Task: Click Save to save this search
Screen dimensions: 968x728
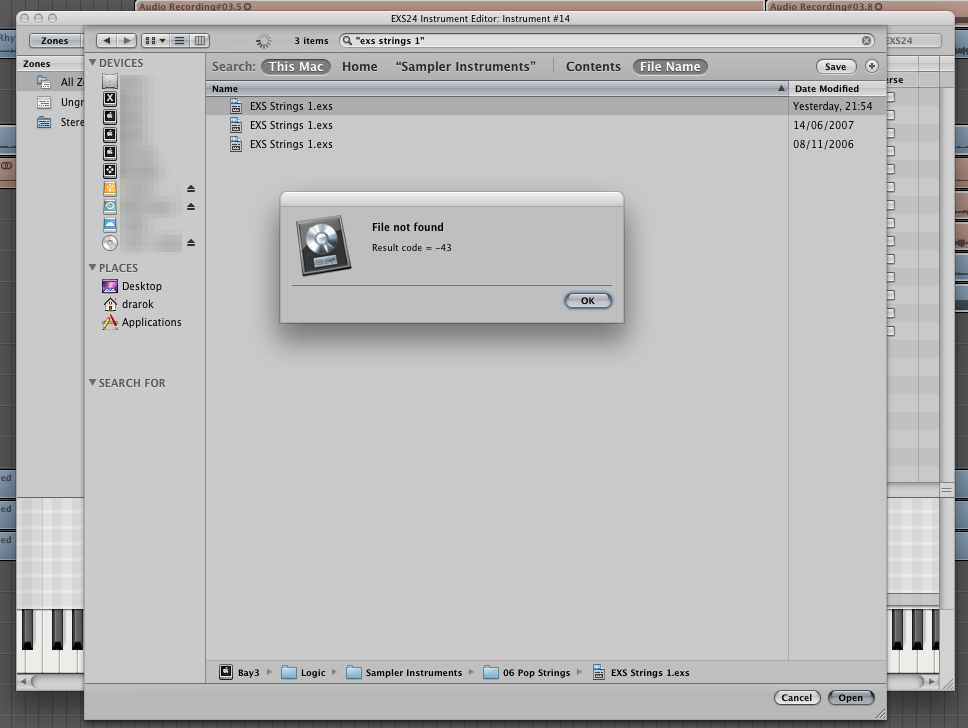Action: point(835,67)
